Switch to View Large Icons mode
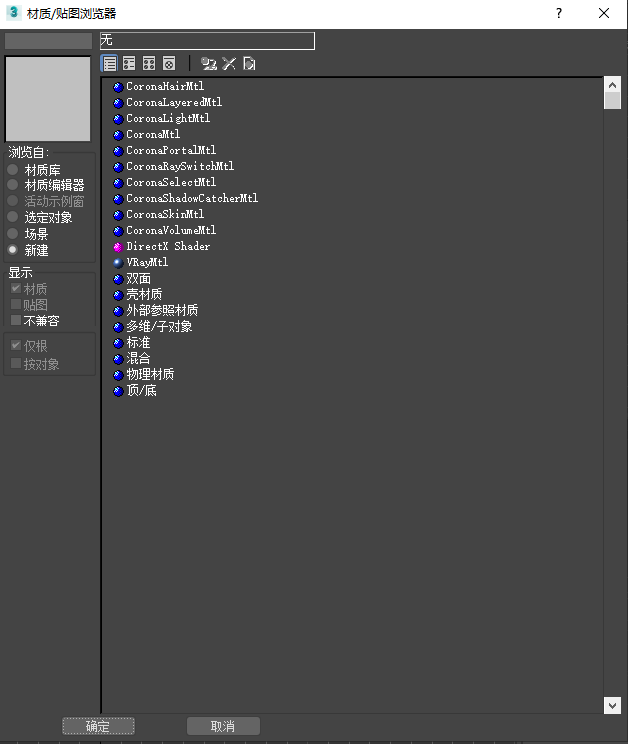This screenshot has height=744, width=628. [169, 63]
